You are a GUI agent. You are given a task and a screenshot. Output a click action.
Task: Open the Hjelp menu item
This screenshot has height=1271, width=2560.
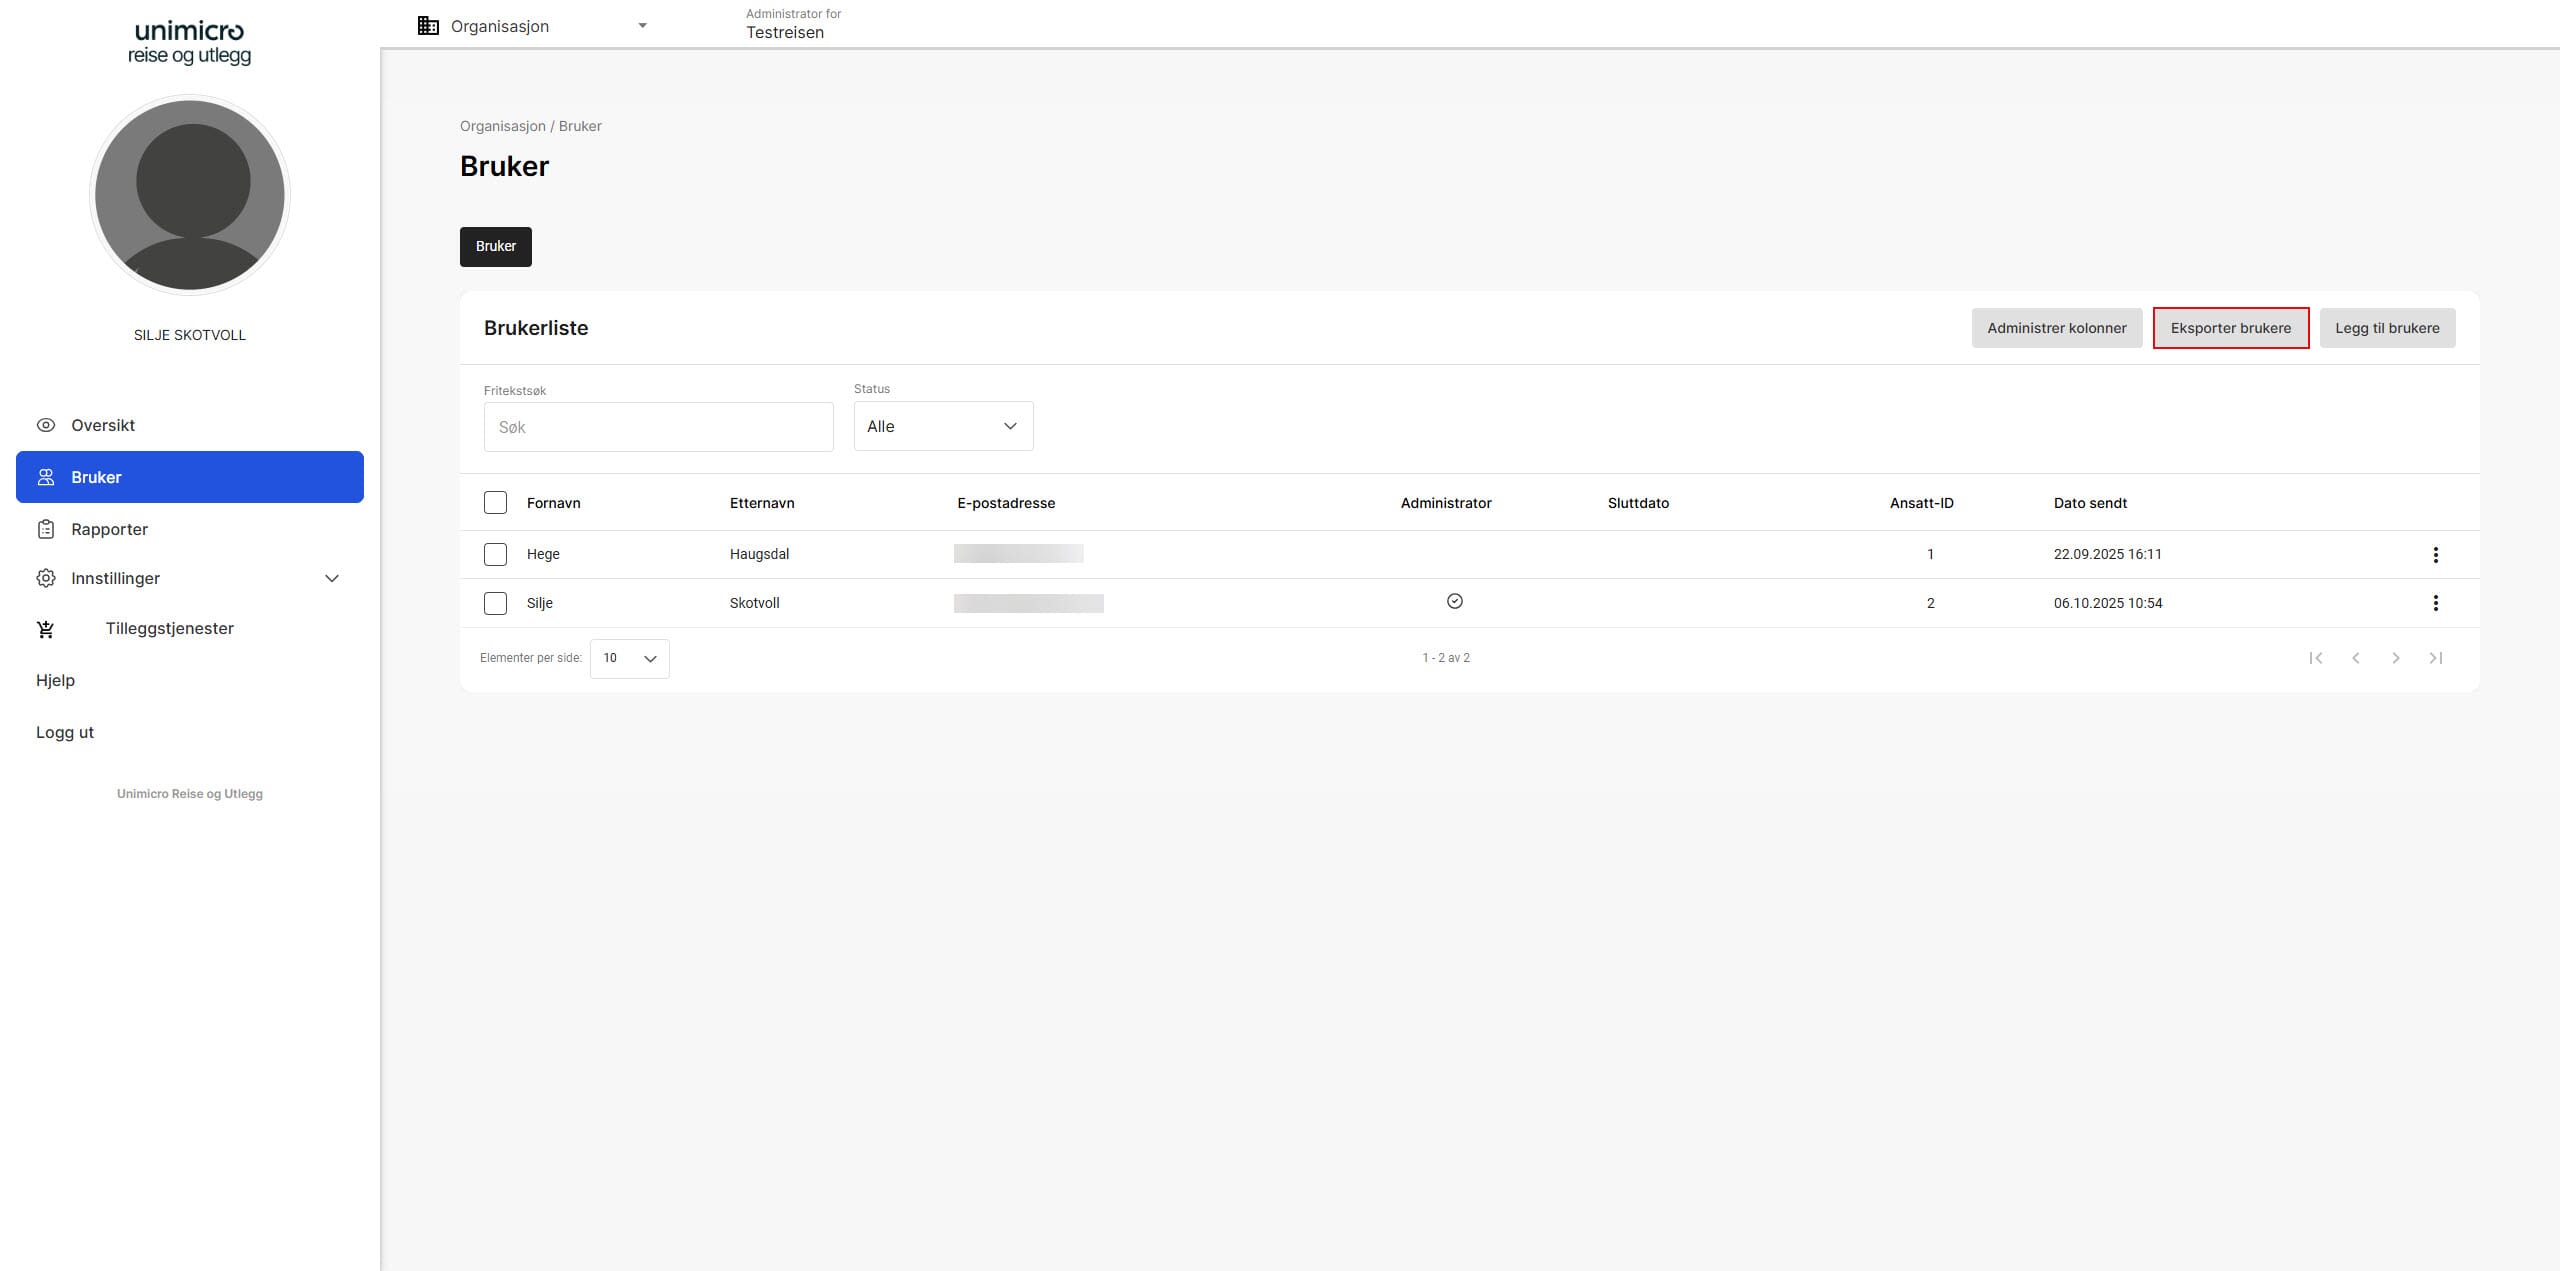click(56, 680)
